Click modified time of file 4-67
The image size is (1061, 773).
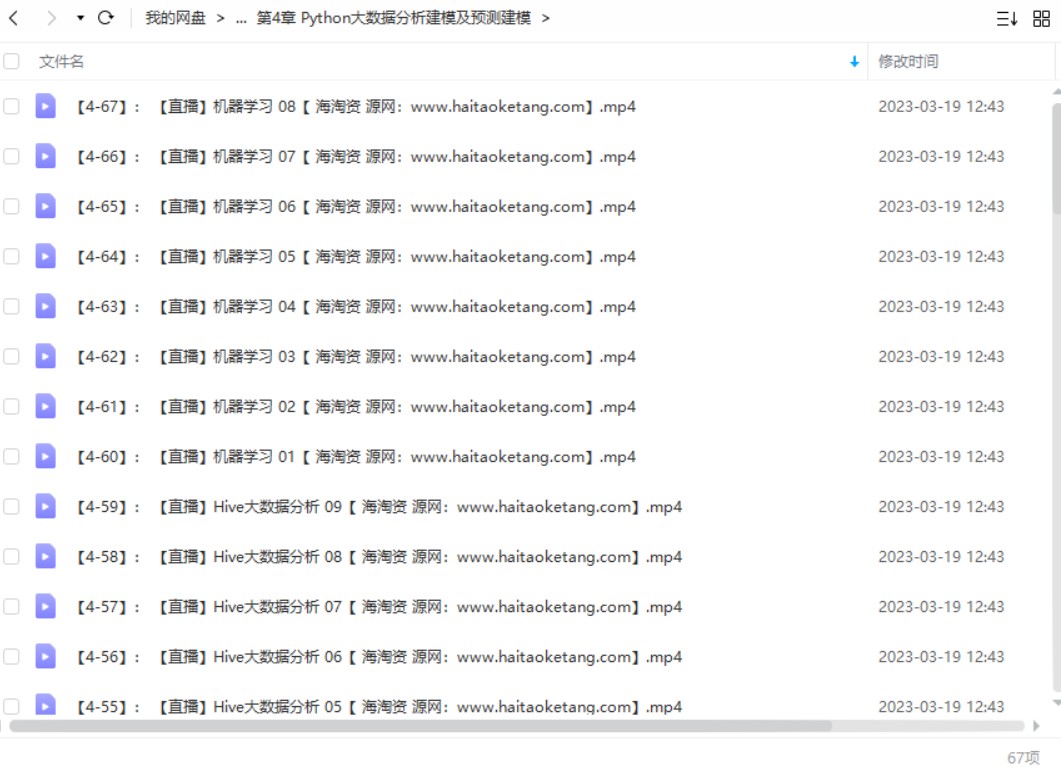click(x=941, y=107)
